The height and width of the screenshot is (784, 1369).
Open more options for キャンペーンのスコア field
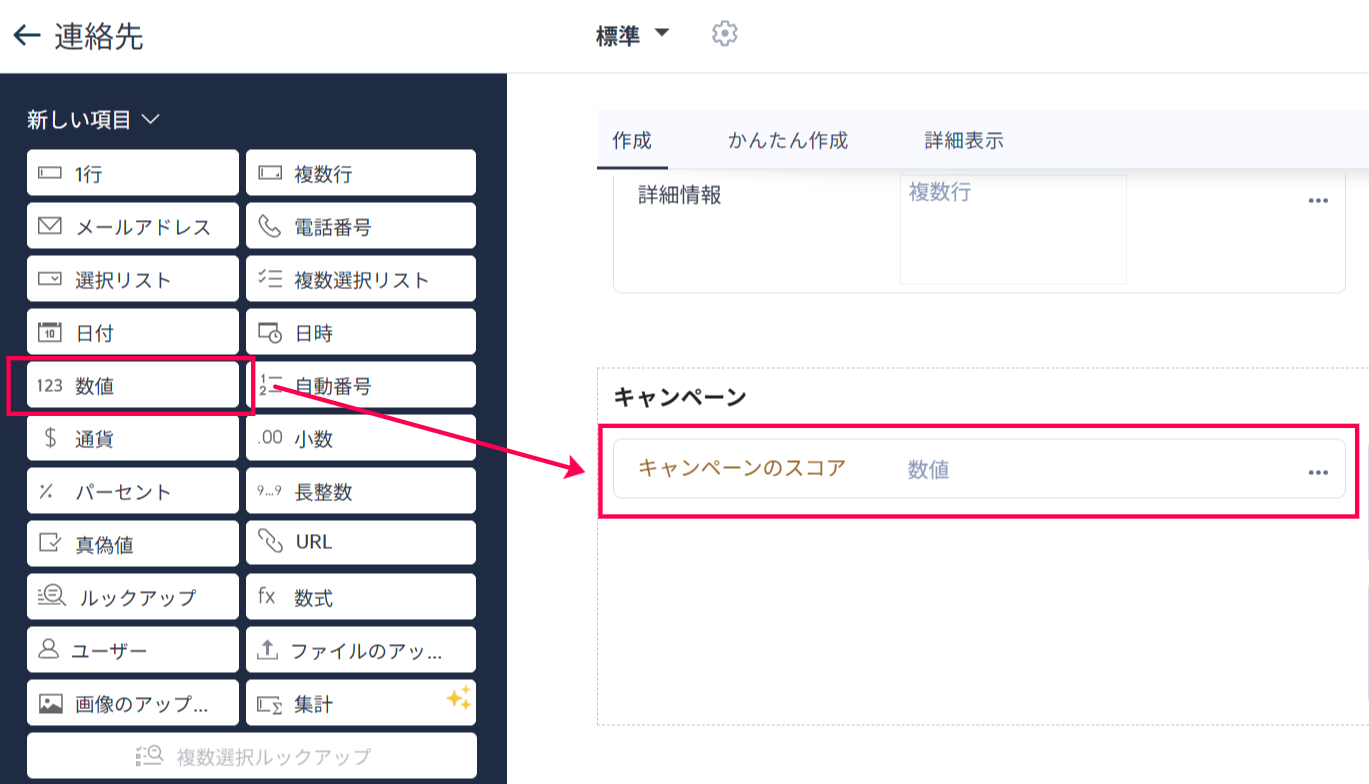click(x=1318, y=472)
